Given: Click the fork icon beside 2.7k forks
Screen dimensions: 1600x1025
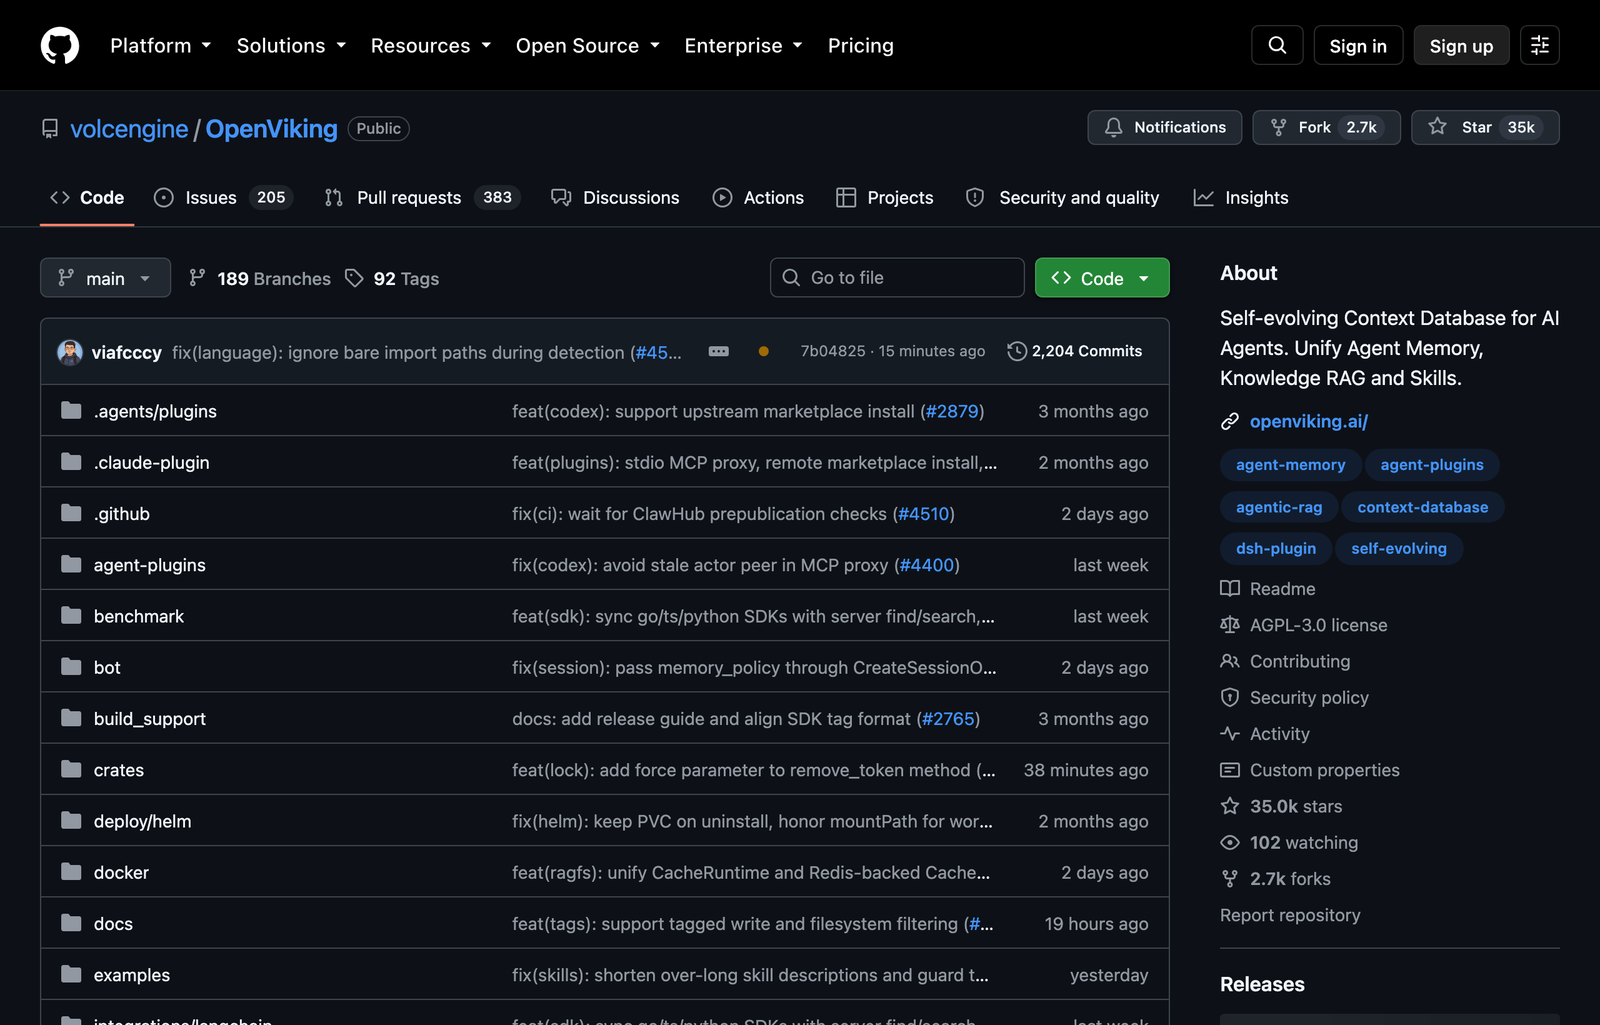Looking at the screenshot, I should click(x=1230, y=879).
